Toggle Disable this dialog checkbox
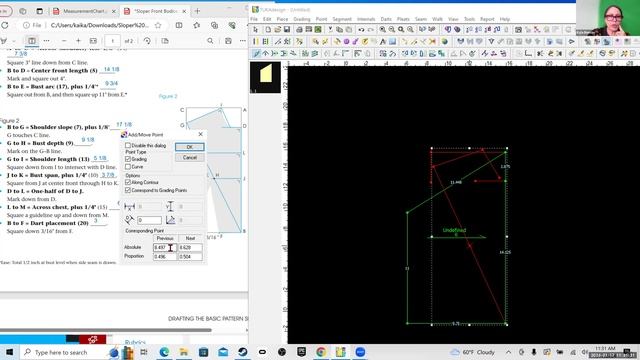 pyautogui.click(x=128, y=145)
